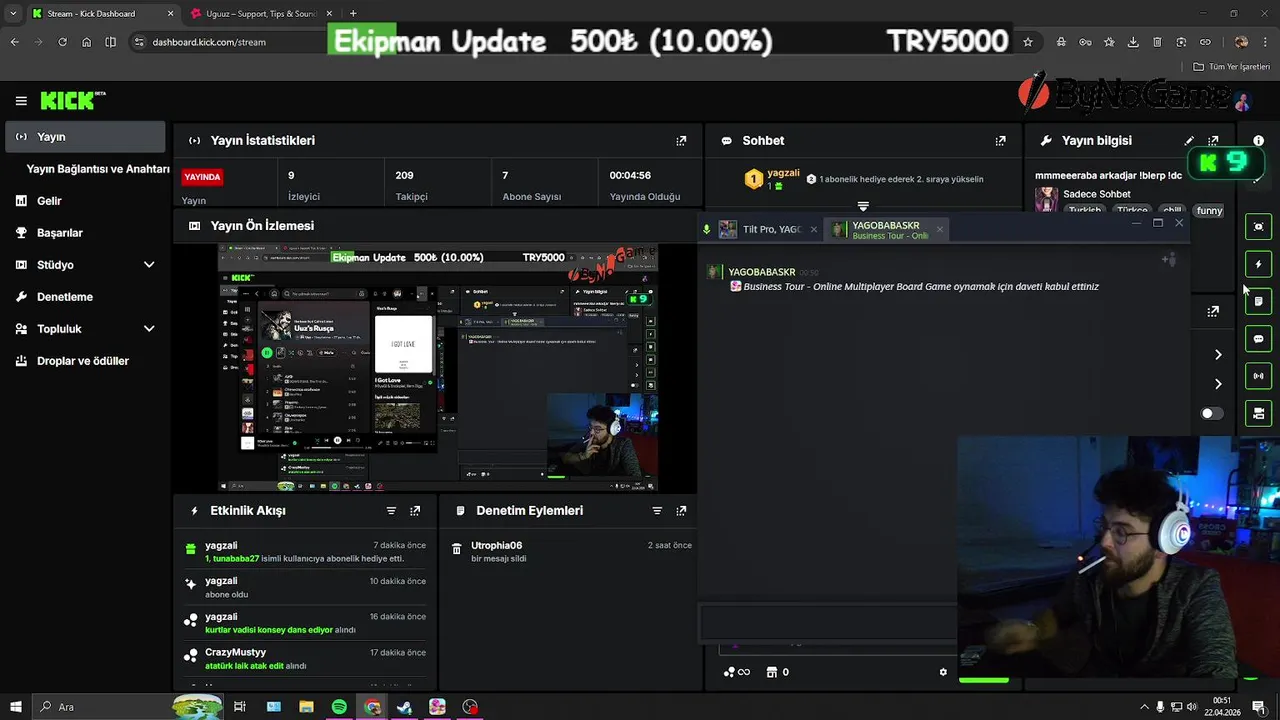Open Chrome from the taskbar
1280x720 pixels.
(372, 707)
